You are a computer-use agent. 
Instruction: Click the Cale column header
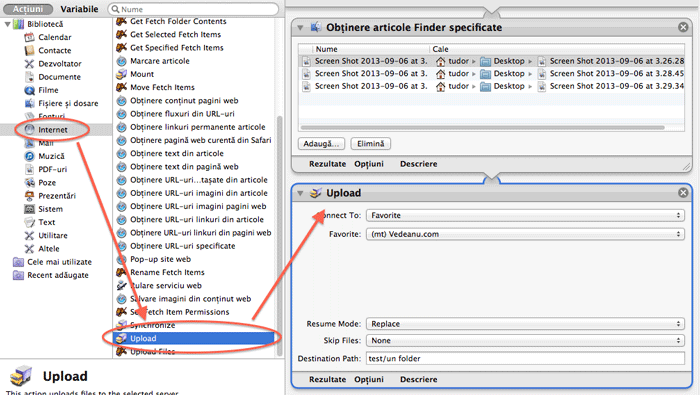[557, 49]
